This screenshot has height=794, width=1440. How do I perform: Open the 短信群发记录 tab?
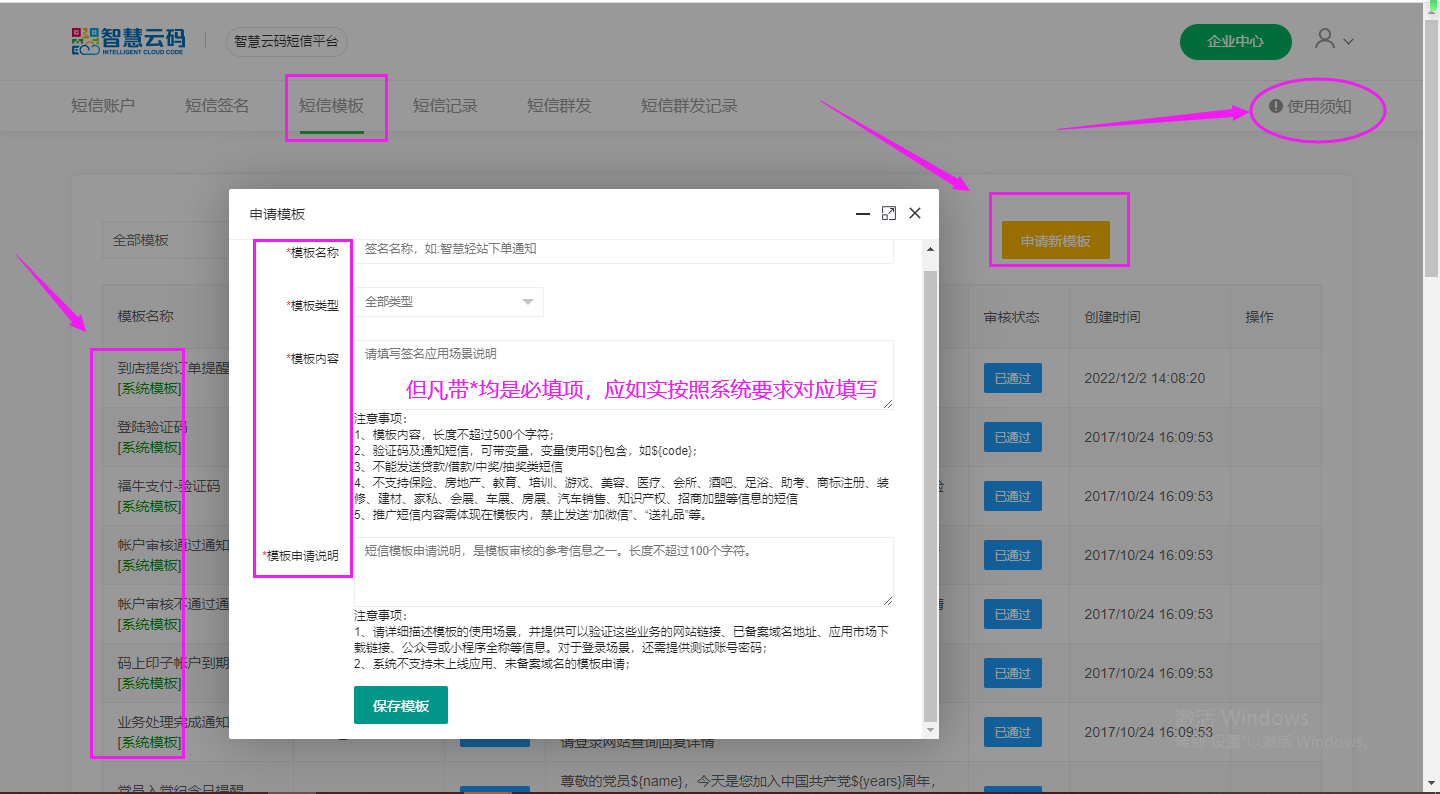[689, 106]
